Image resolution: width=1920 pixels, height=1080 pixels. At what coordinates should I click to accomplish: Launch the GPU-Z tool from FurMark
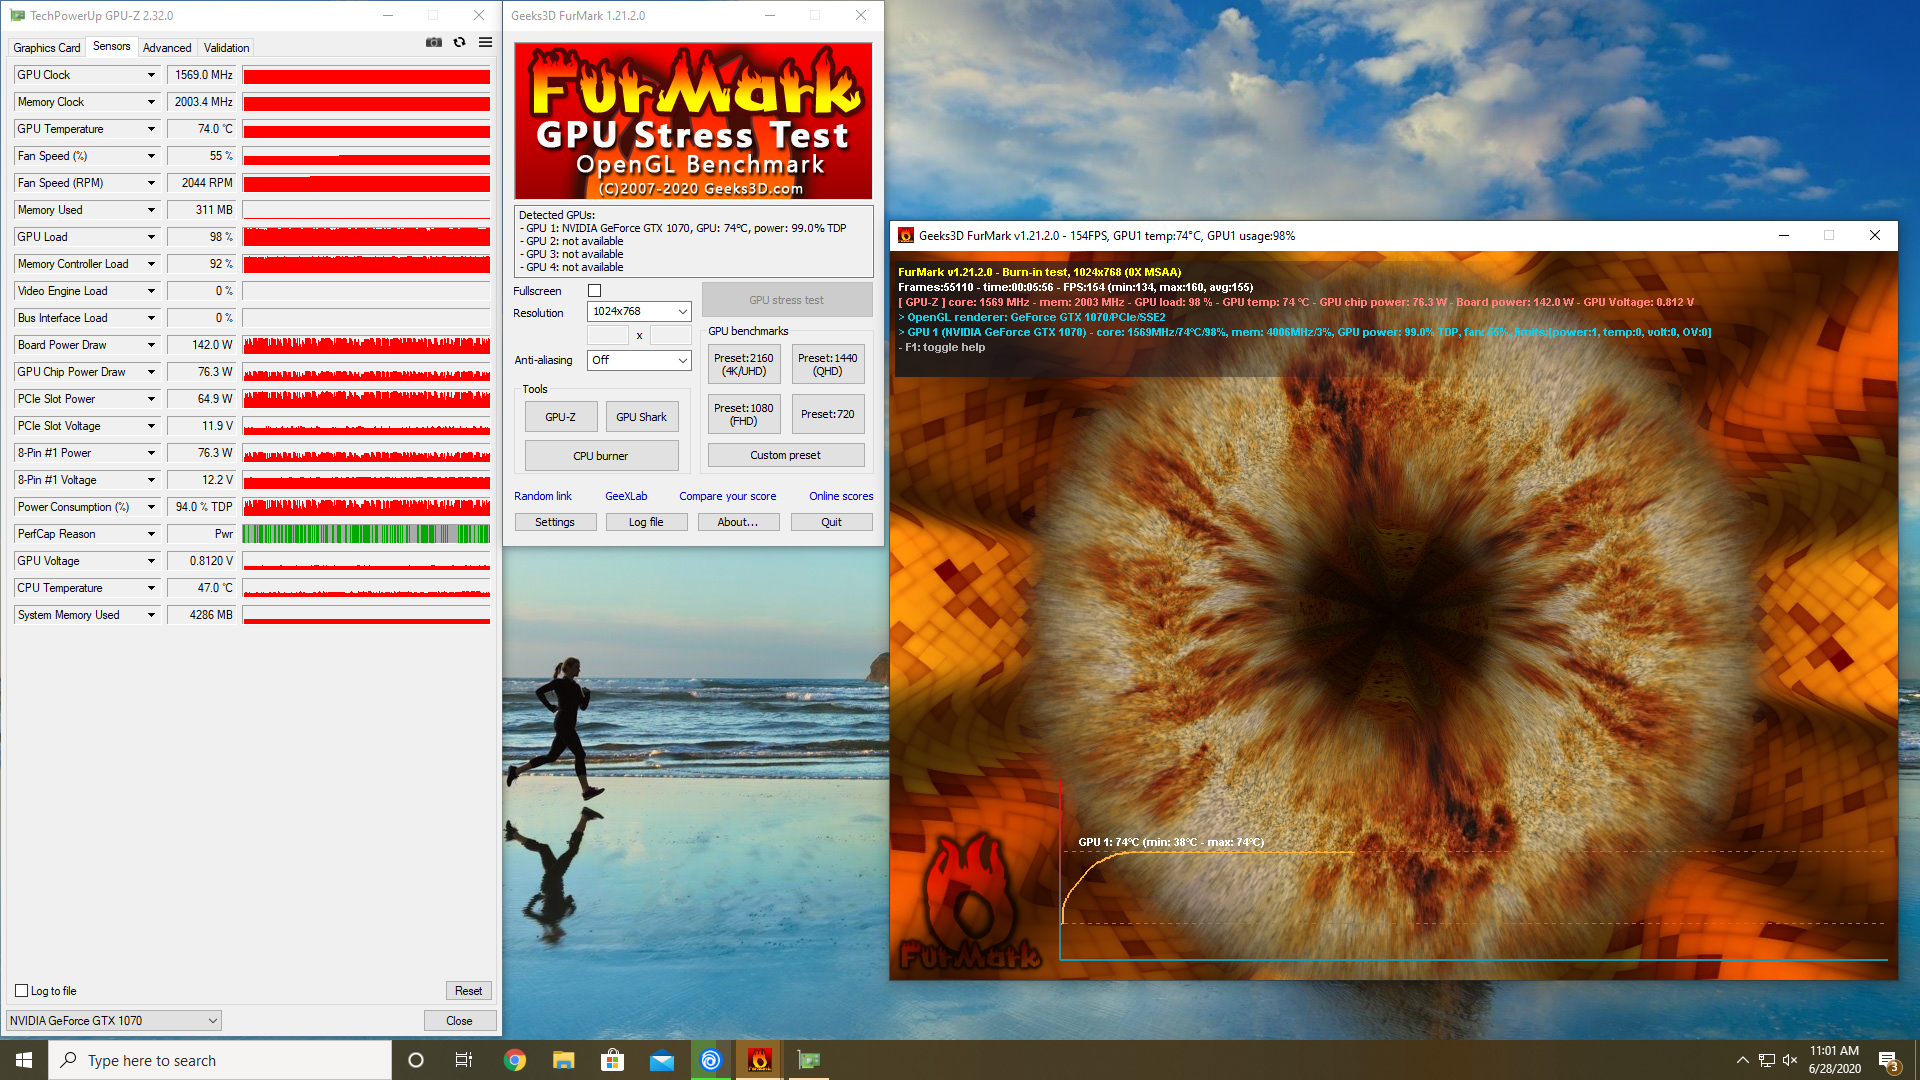click(561, 417)
